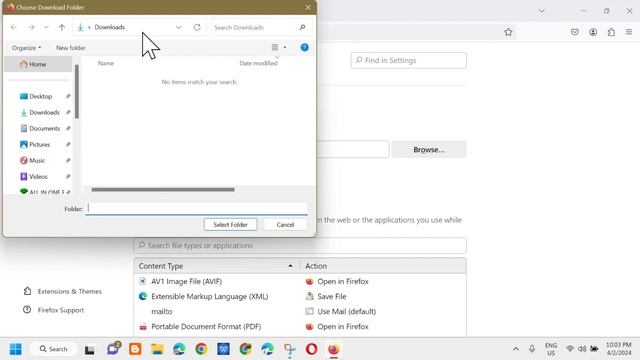Select Documents in navigation pane

tap(44, 128)
